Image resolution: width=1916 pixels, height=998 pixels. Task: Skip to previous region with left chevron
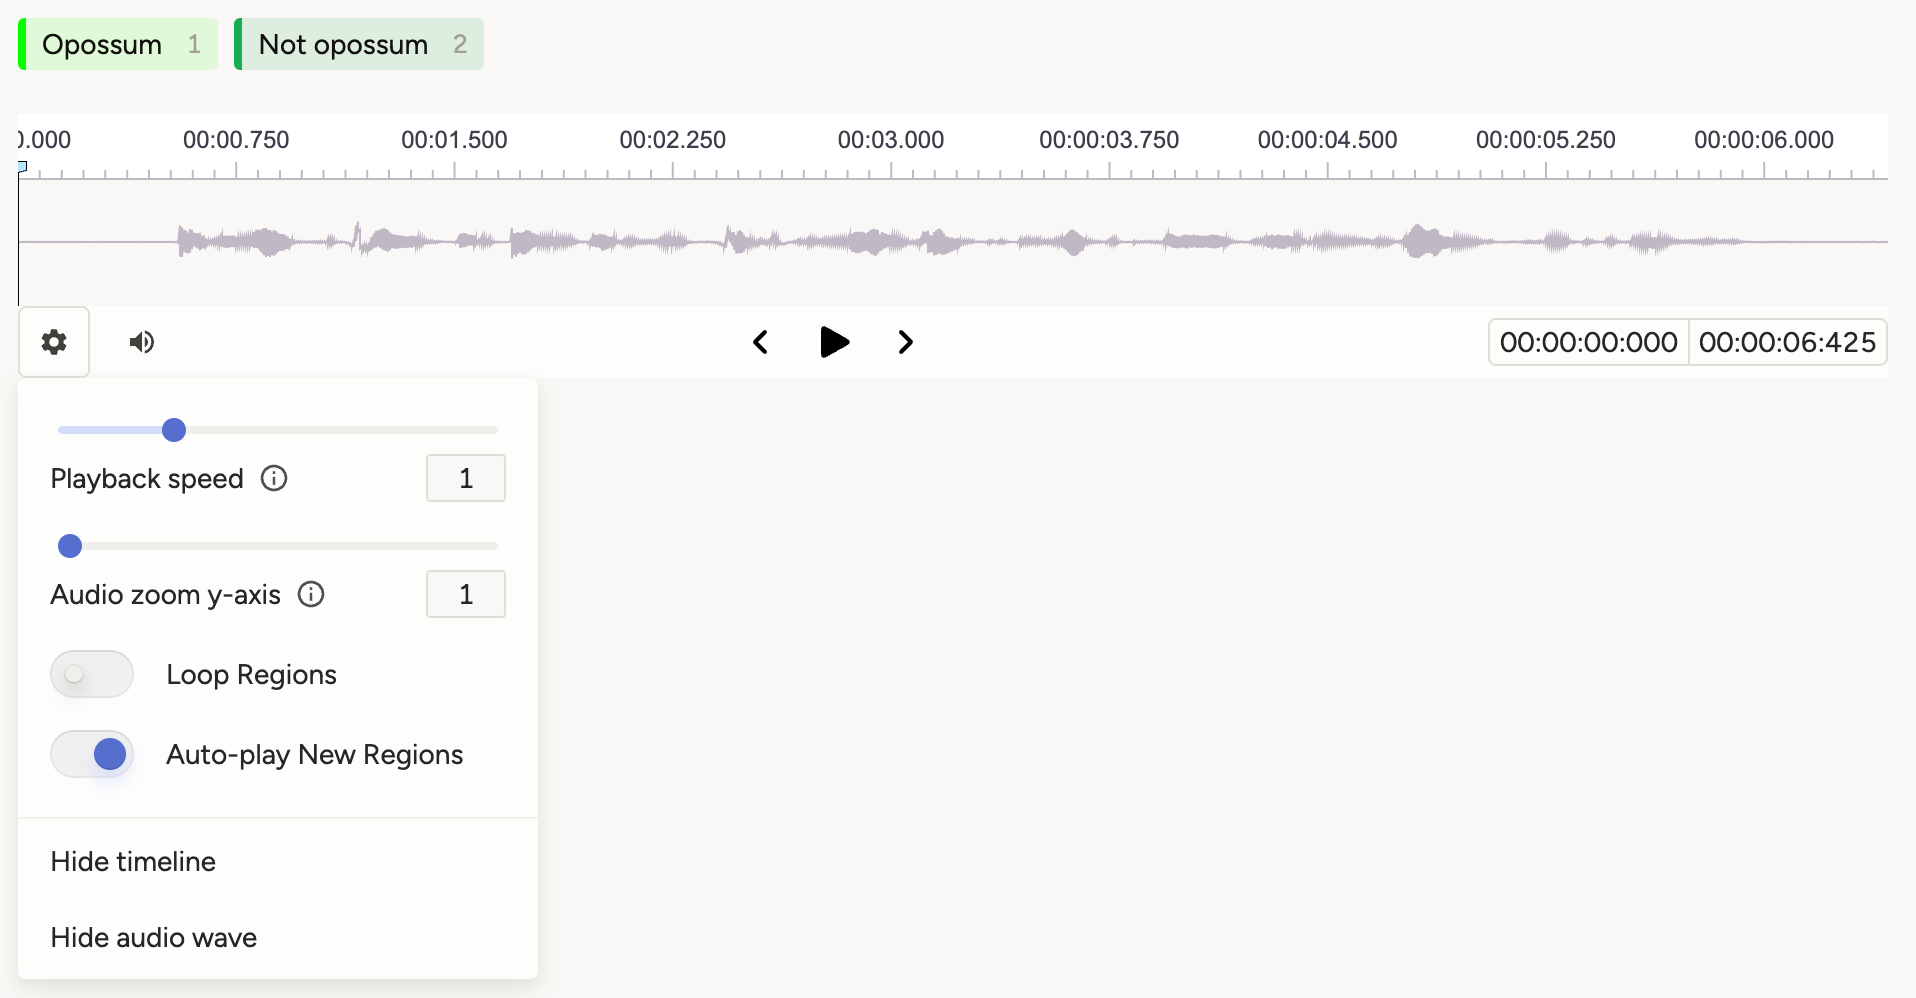760,341
